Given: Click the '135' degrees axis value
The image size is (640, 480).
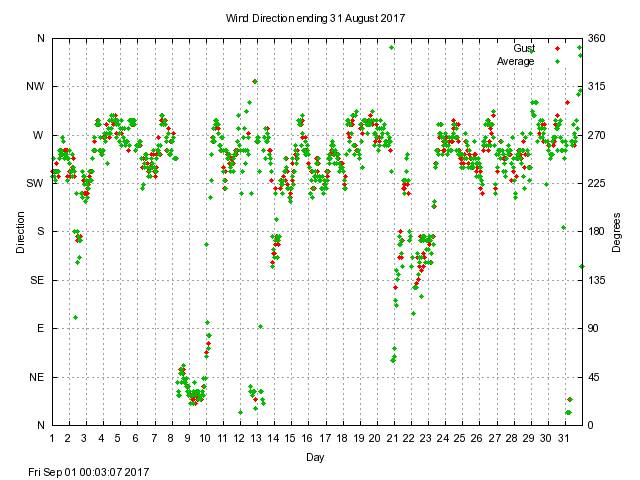Looking at the screenshot, I should (596, 280).
